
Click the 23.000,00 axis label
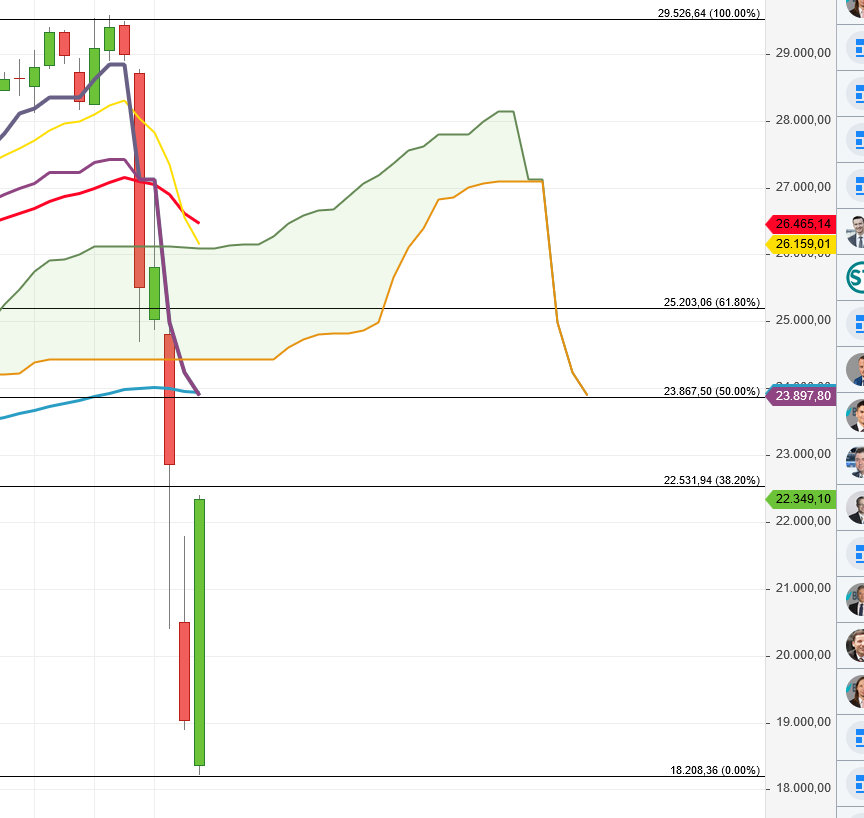pos(803,454)
